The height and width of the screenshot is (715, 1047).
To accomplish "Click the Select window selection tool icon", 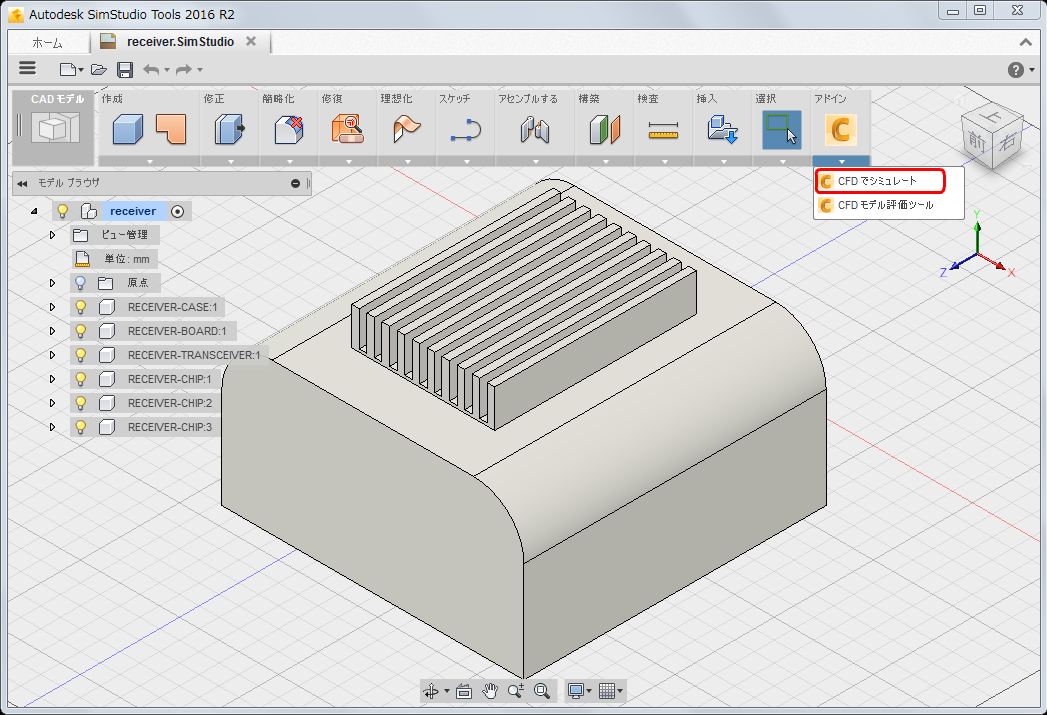I will [x=782, y=130].
